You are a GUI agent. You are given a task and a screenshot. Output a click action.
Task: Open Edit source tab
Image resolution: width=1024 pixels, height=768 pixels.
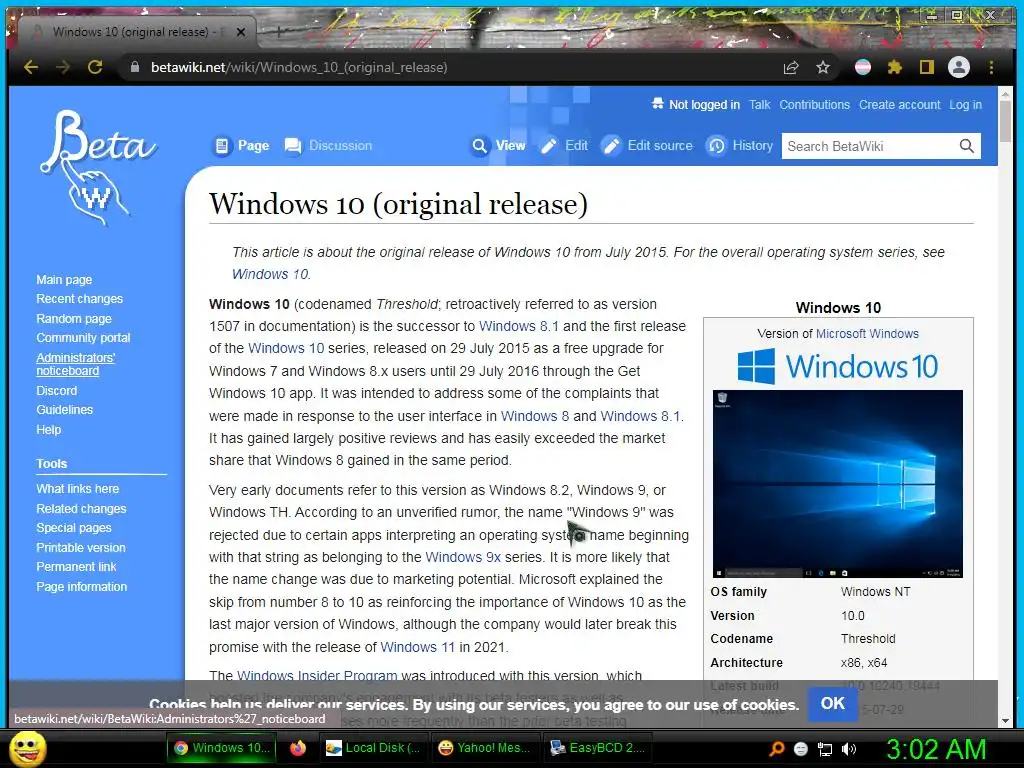point(647,146)
